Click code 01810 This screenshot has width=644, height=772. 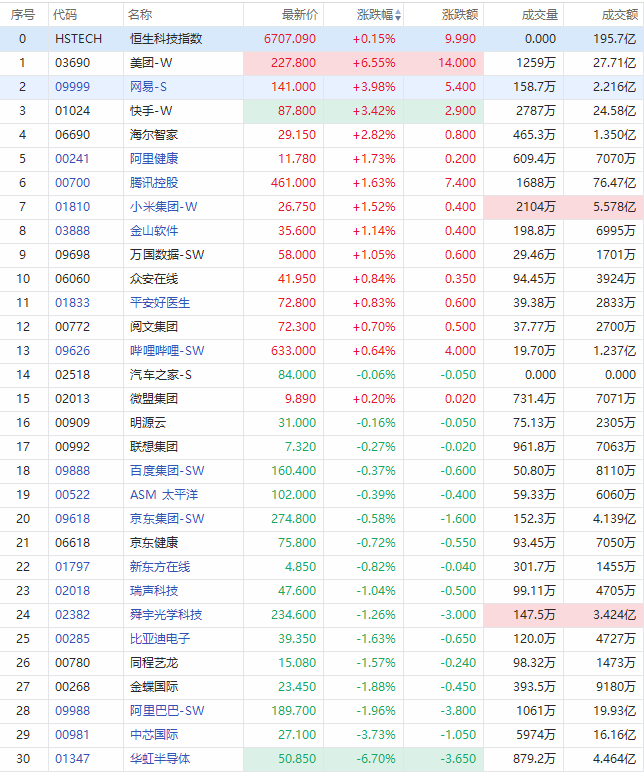(x=72, y=207)
